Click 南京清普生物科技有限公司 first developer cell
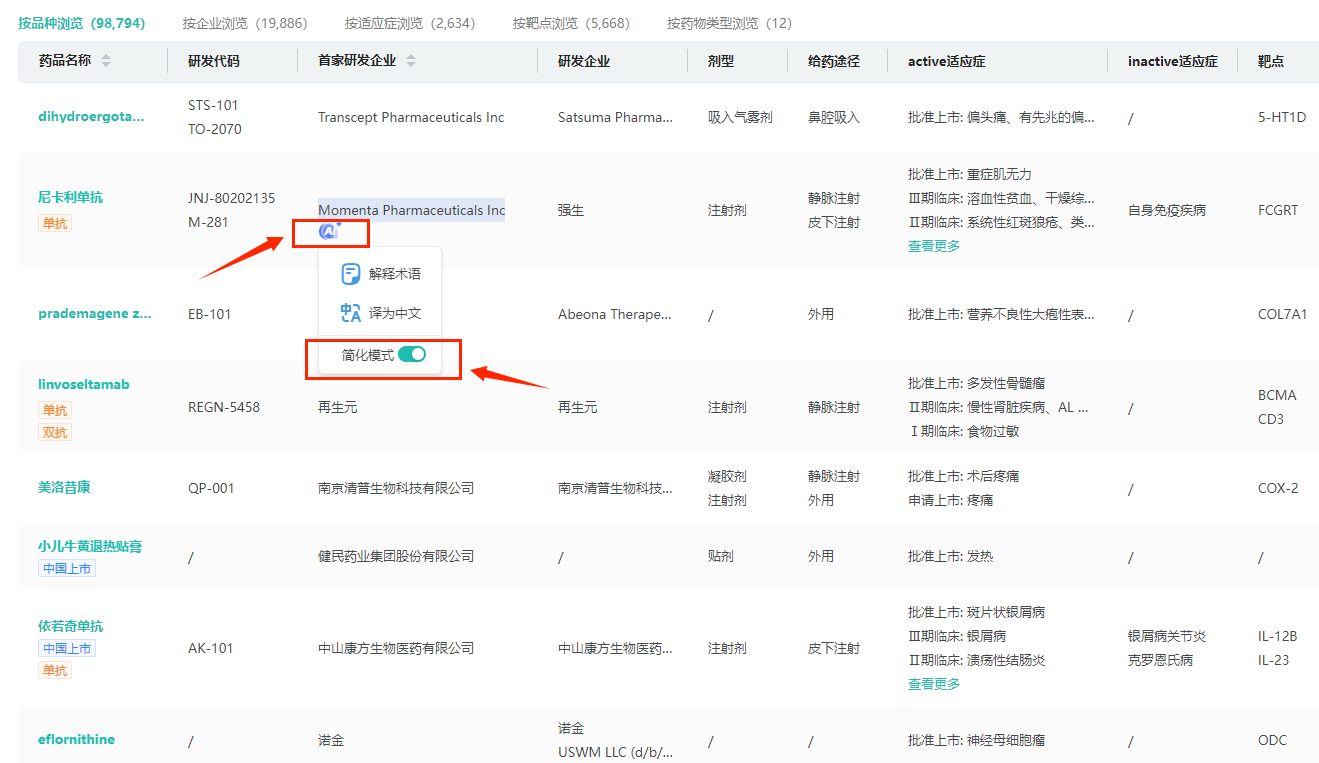 click(x=396, y=488)
